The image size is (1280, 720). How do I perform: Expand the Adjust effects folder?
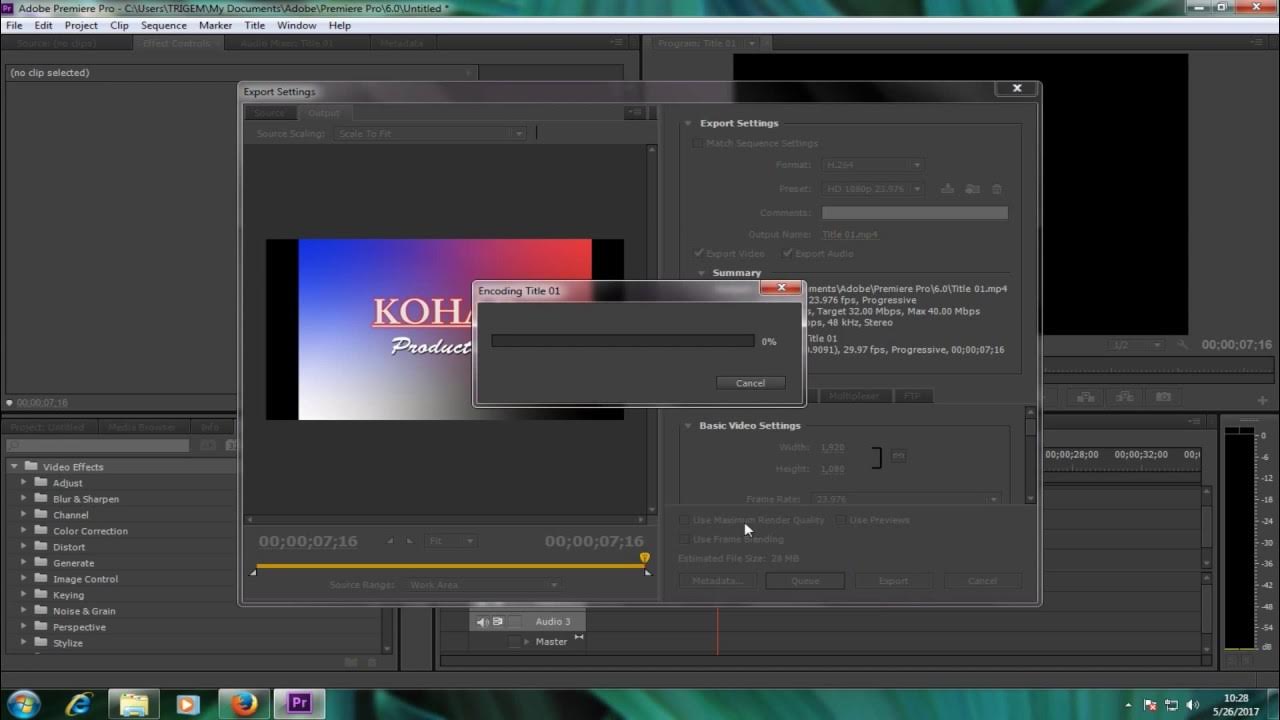[24, 483]
